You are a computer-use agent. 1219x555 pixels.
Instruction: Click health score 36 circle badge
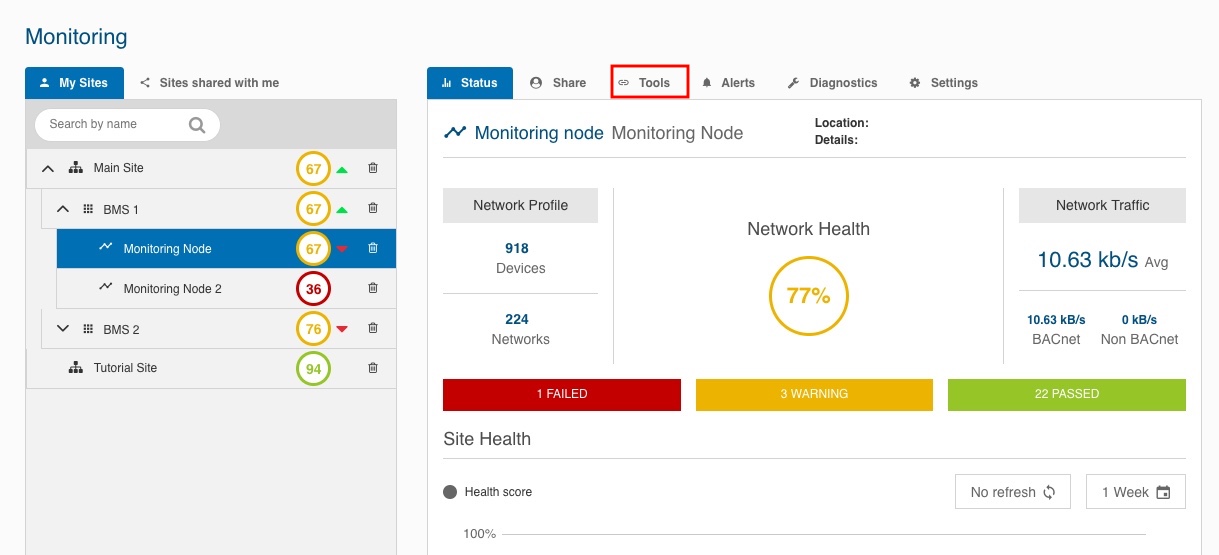click(313, 289)
